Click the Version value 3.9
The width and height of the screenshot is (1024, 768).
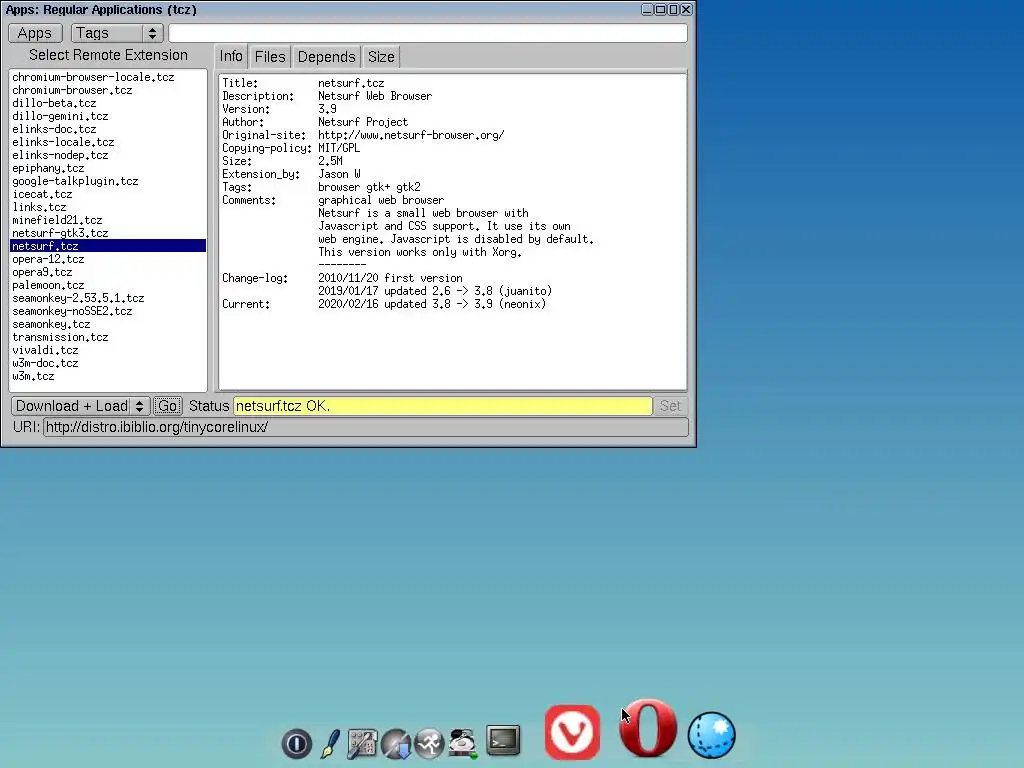click(327, 109)
